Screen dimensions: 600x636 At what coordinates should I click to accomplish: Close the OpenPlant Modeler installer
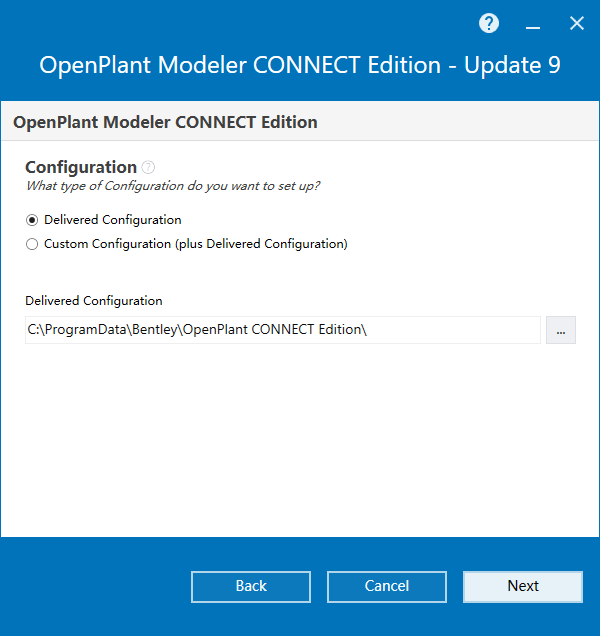tap(576, 23)
